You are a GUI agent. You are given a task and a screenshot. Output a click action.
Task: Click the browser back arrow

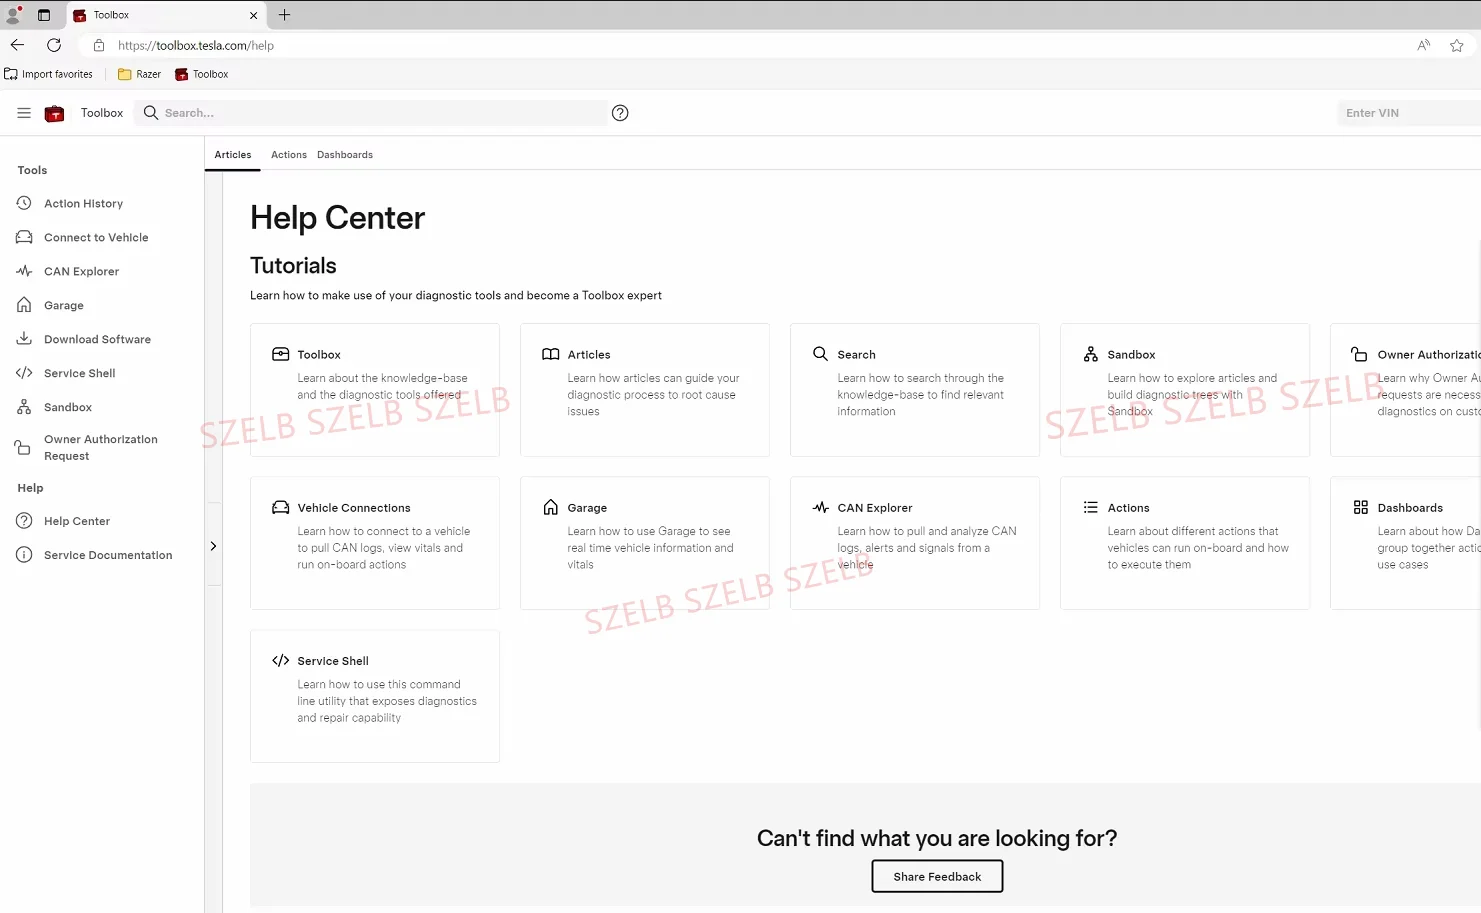(x=17, y=45)
